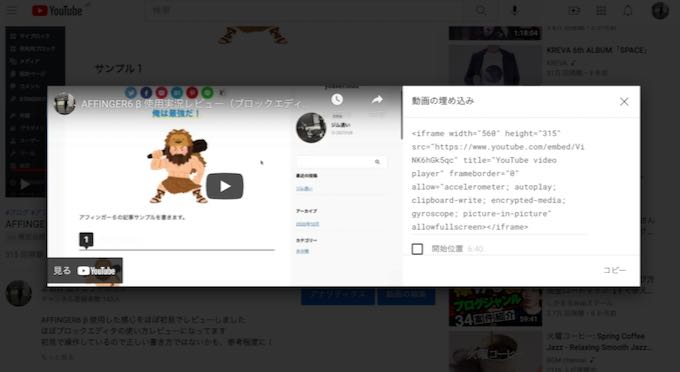Screen dimensions: 680x372
Task: Focus the YouTube search field
Action: coord(309,10)
